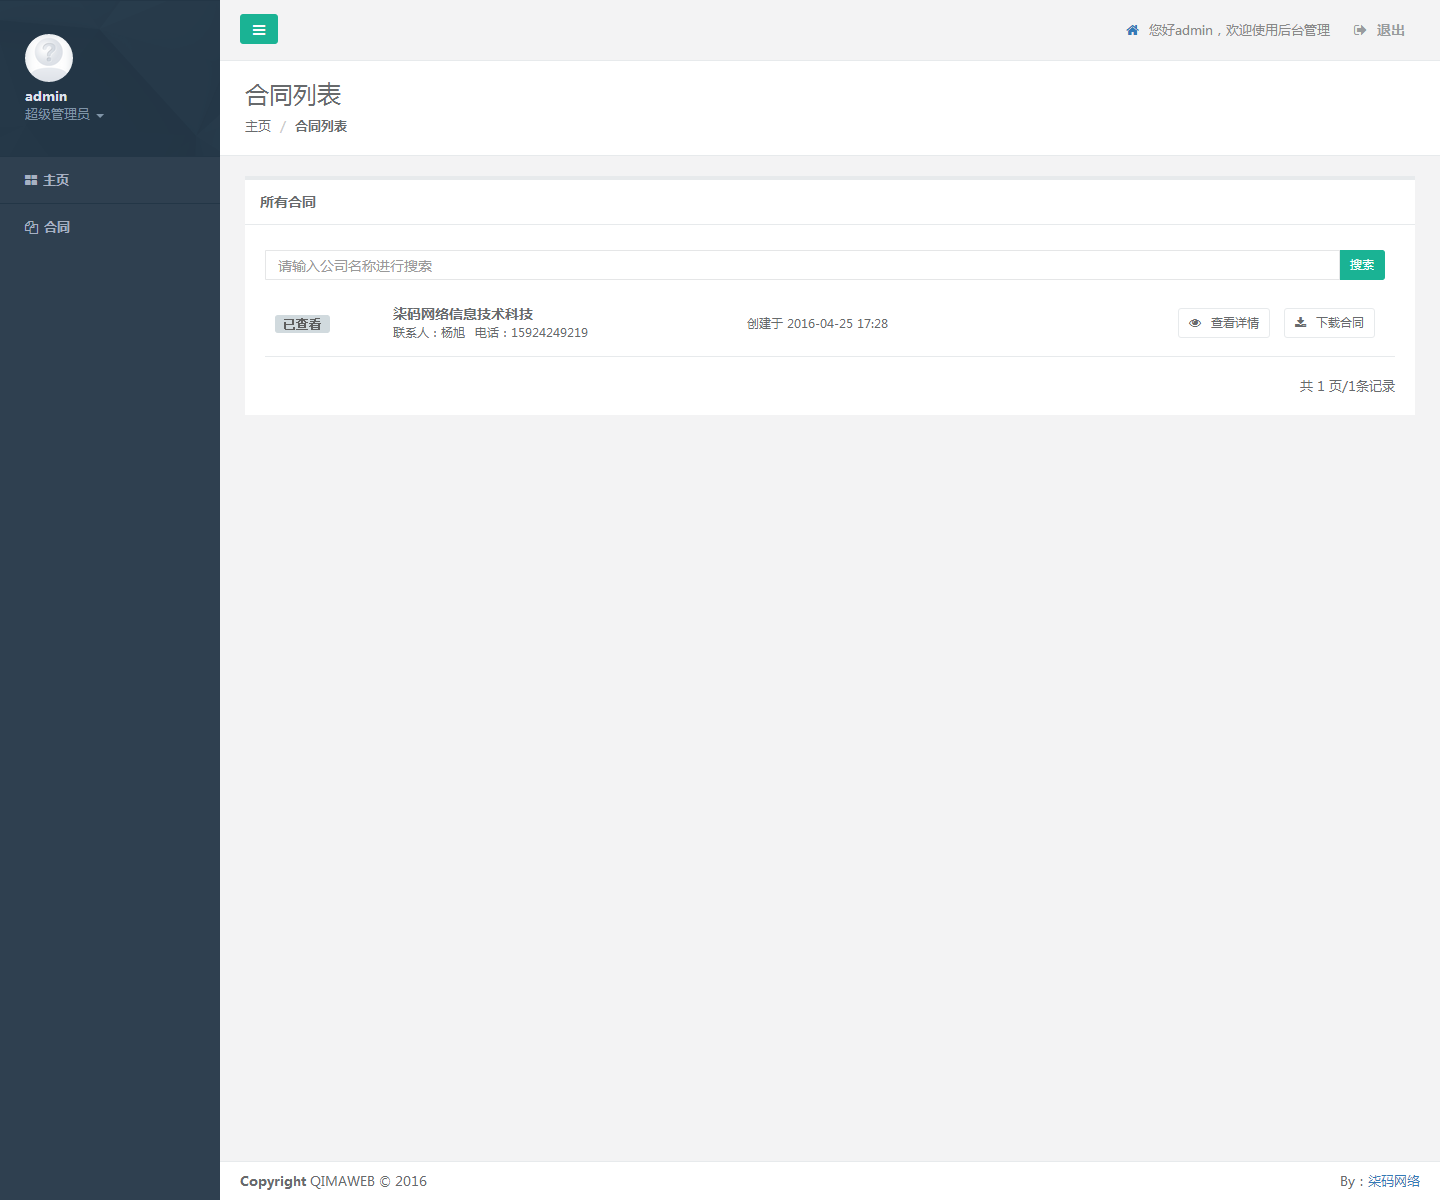Screen dimensions: 1440x1200
Task: Open 合同 from the sidebar menu
Action: [57, 227]
